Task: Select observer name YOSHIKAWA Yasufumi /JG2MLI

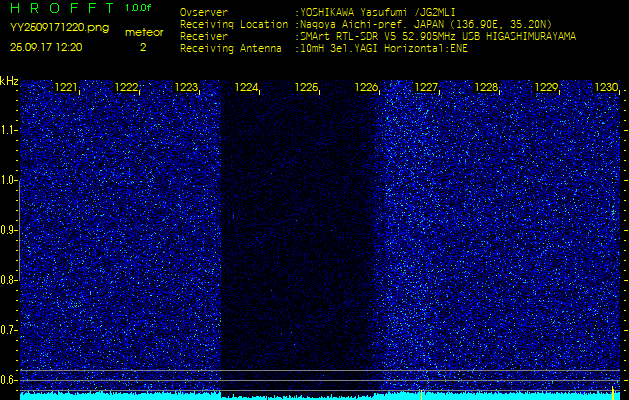Action: tap(377, 12)
